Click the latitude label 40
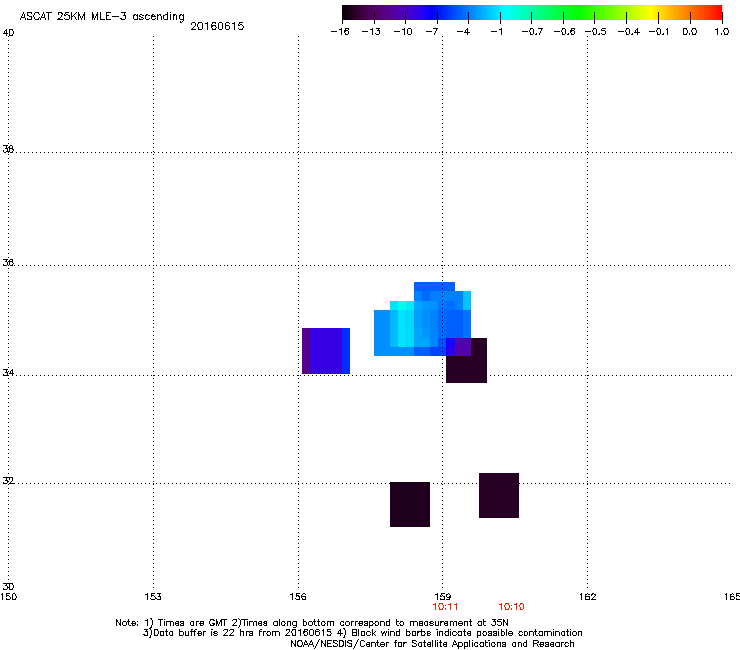 [x=8, y=33]
